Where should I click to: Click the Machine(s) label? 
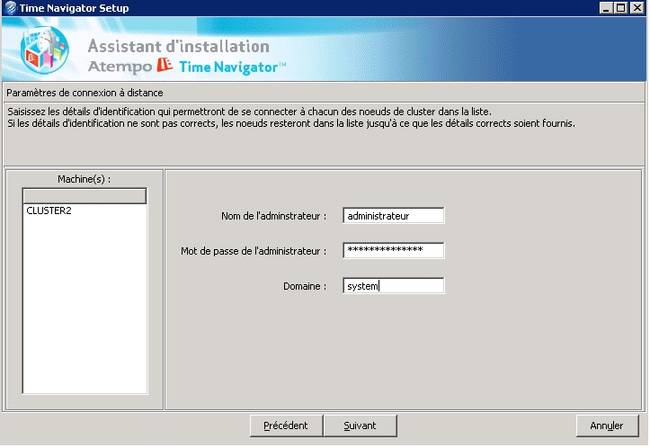point(84,179)
